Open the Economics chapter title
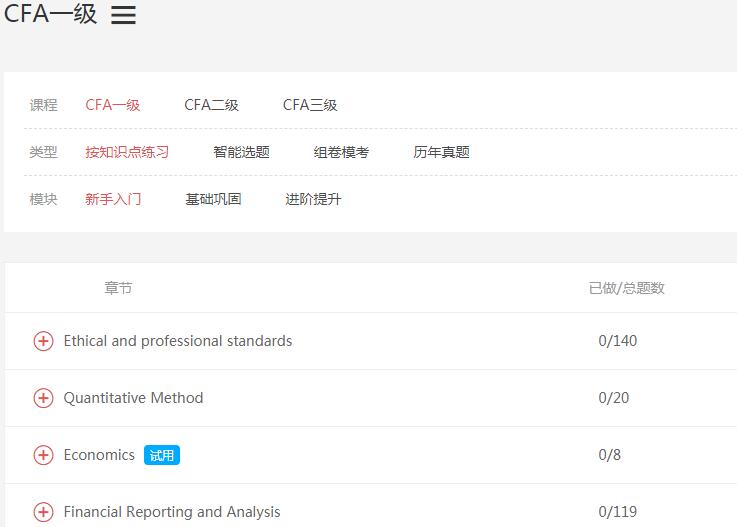737x527 pixels. pos(99,455)
